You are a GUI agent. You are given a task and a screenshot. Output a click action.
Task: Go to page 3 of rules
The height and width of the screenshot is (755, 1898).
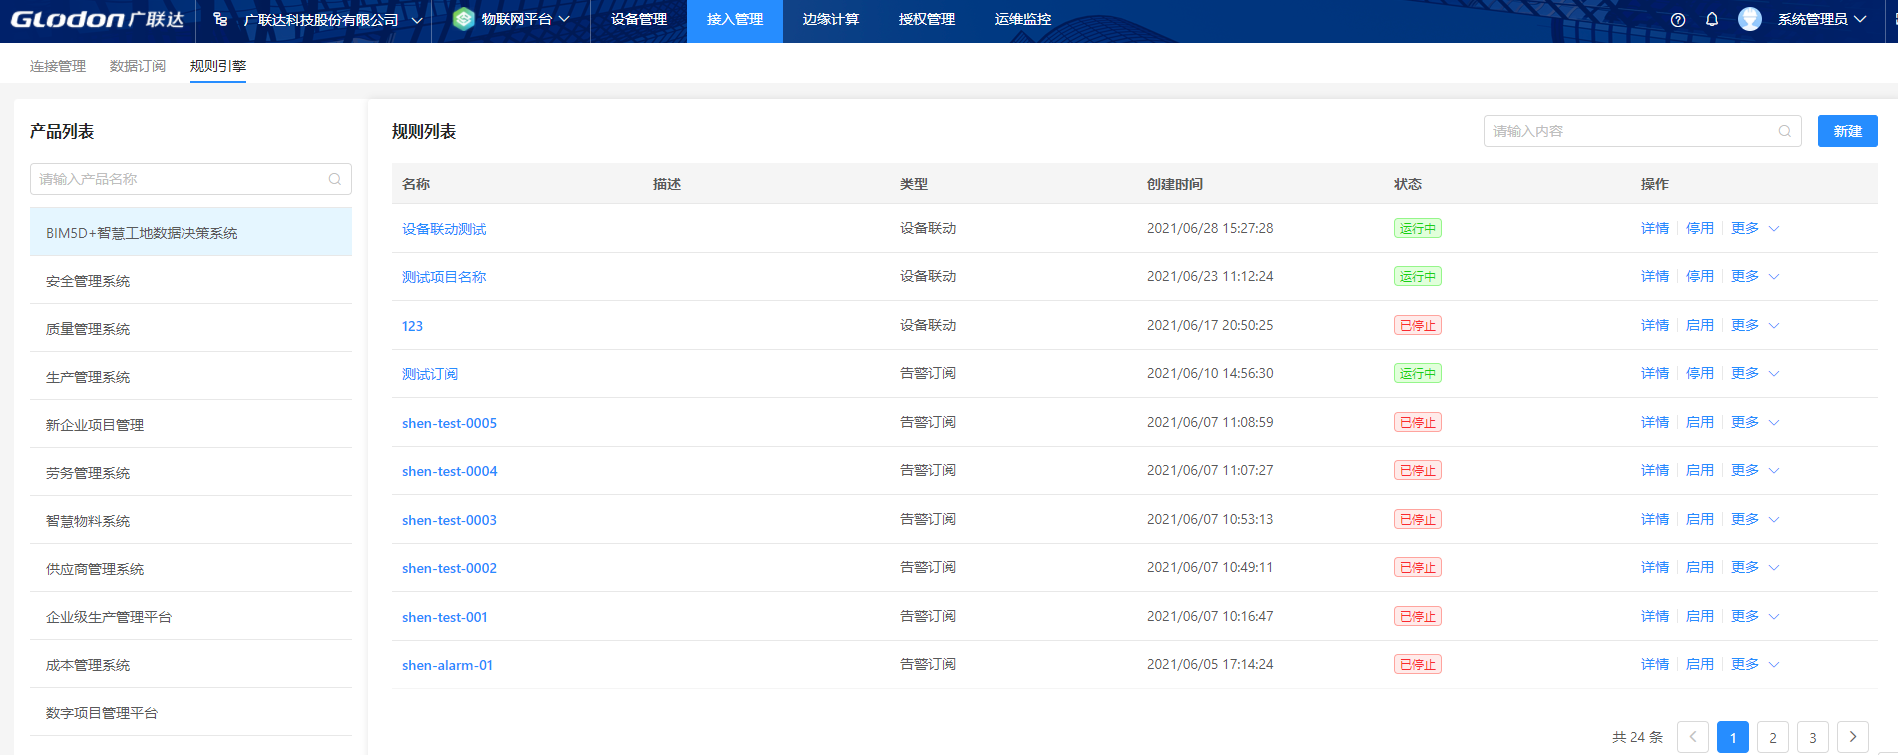[x=1813, y=737]
